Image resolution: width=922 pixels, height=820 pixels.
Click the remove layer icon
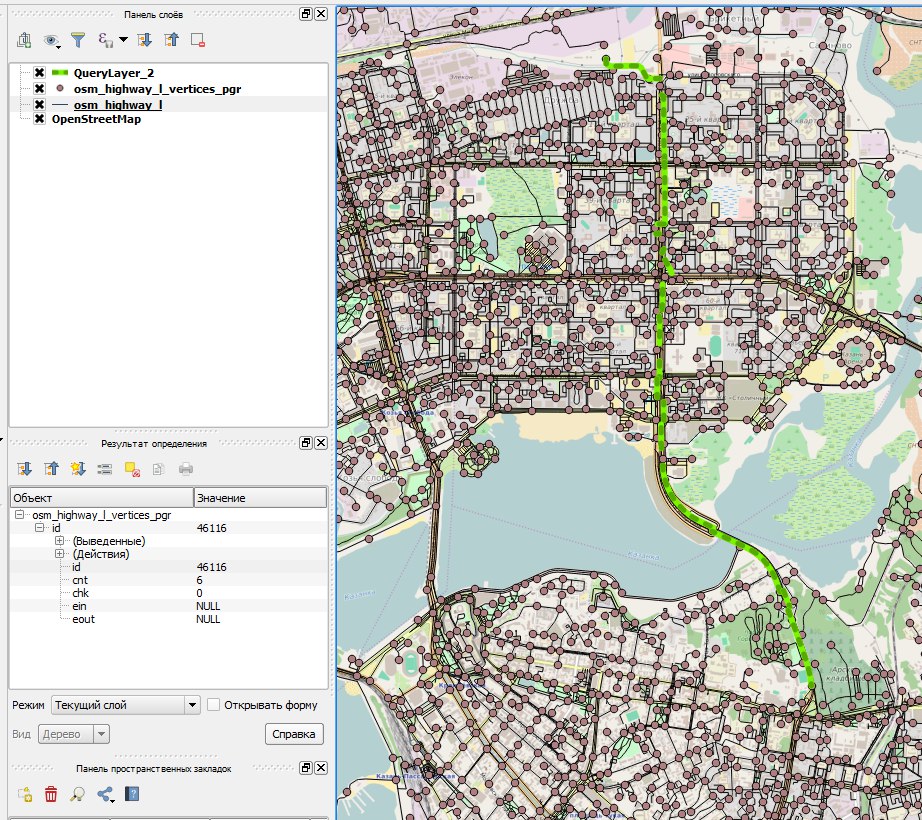pyautogui.click(x=198, y=40)
